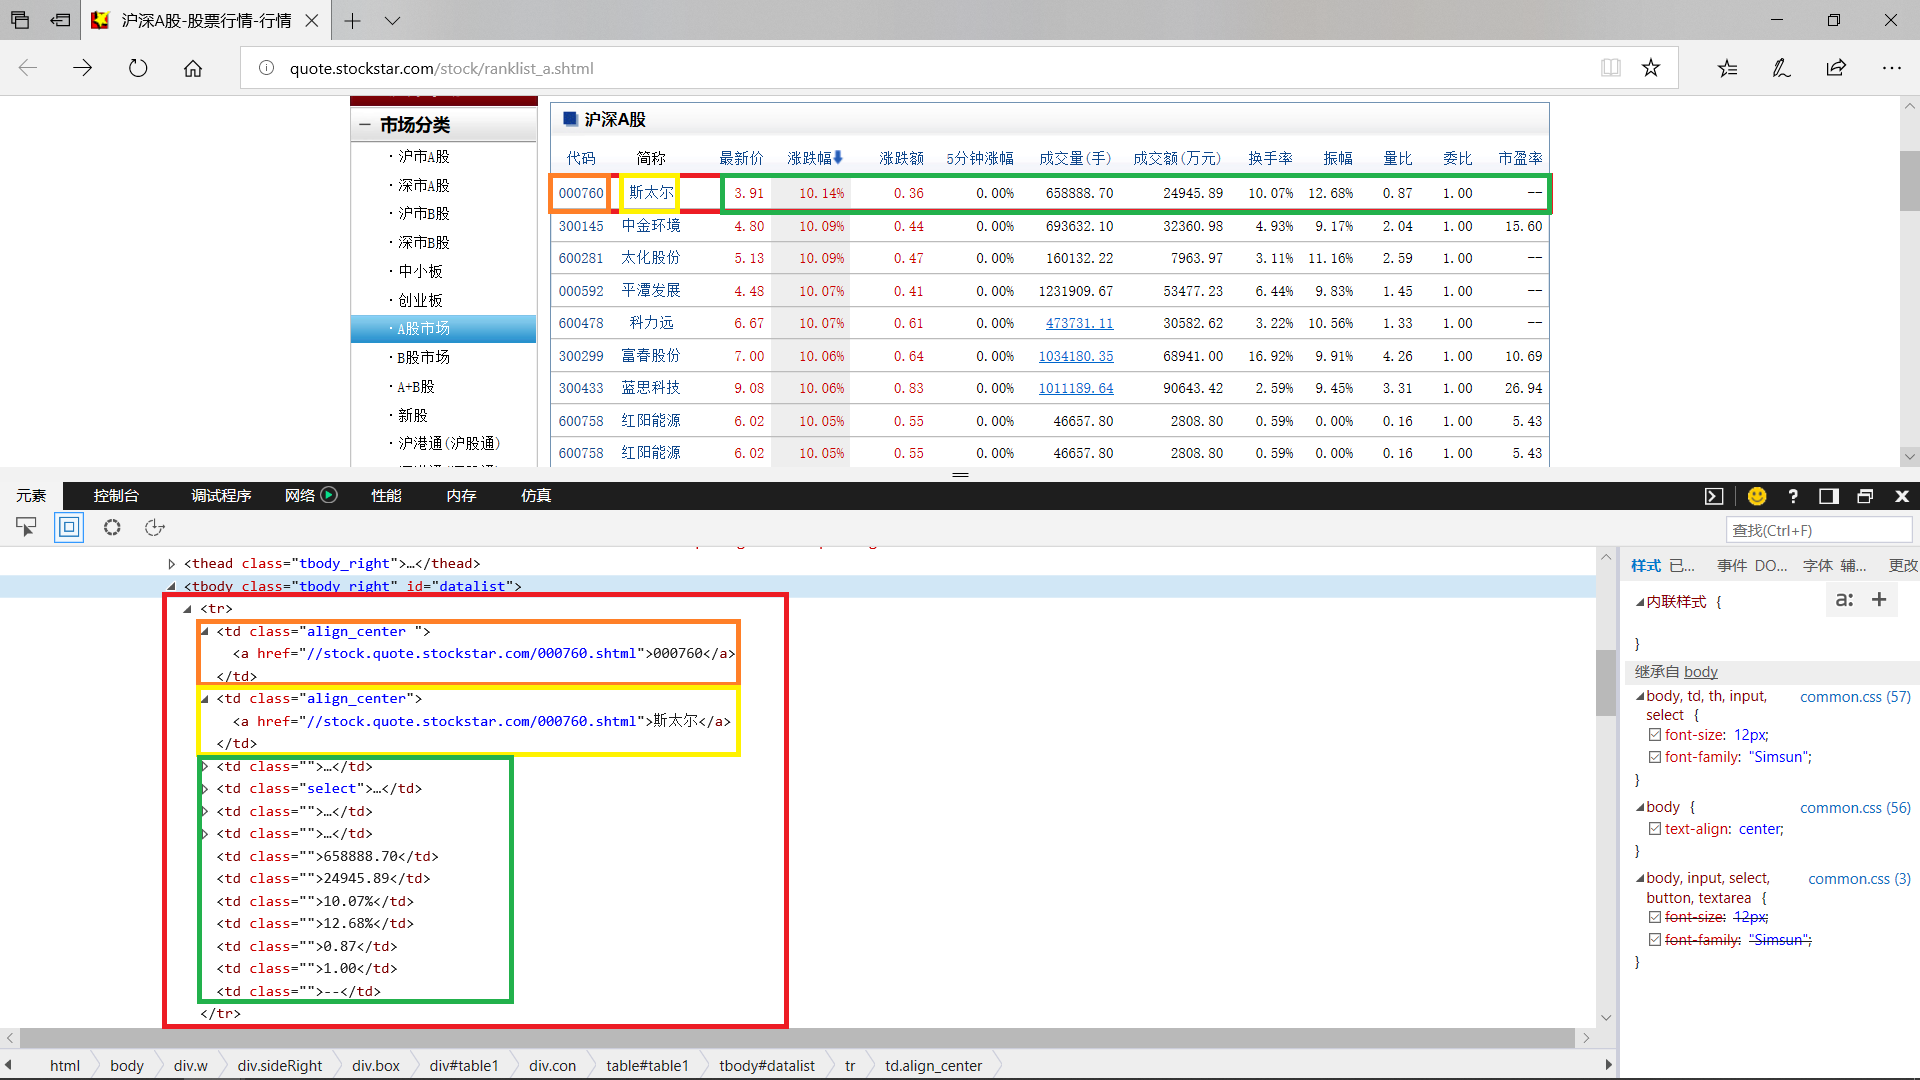Click the browser forward arrow
The image size is (1920, 1080).
(x=83, y=68)
